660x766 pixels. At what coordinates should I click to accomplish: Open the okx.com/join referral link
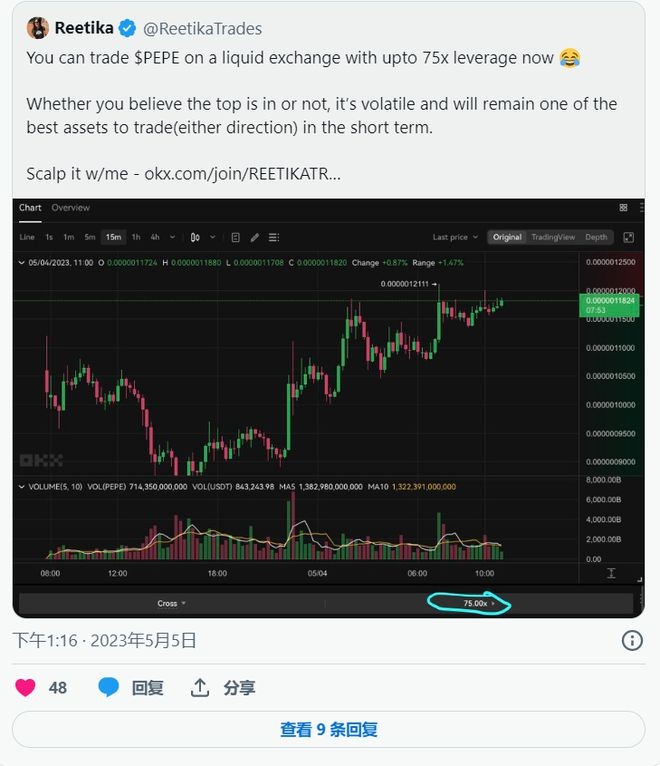[x=242, y=173]
